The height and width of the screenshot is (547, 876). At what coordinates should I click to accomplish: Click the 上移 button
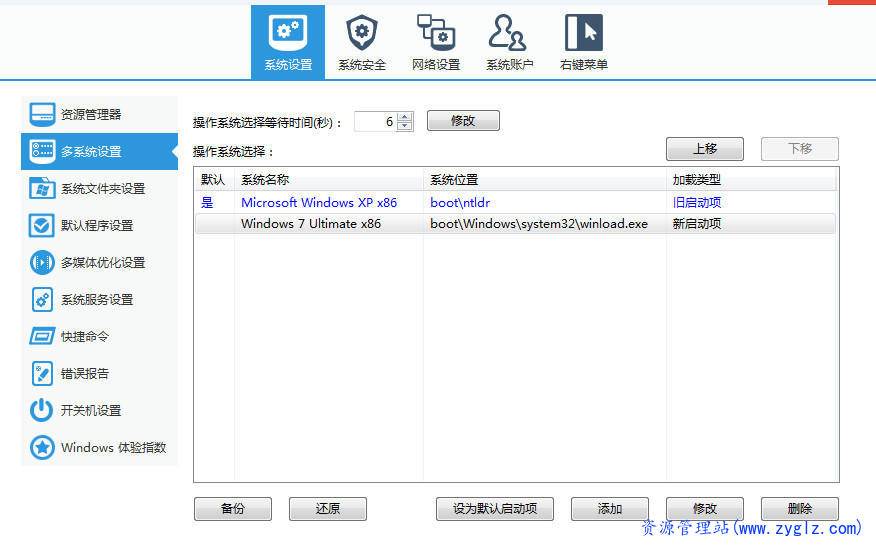click(x=704, y=149)
